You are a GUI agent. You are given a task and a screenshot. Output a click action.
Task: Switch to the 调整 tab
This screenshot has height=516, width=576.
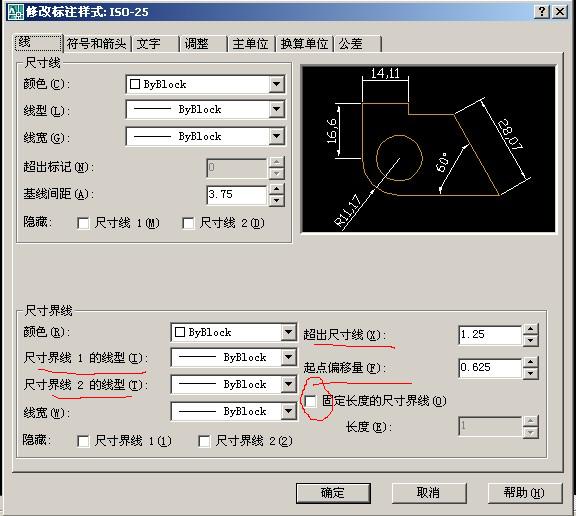coord(203,44)
